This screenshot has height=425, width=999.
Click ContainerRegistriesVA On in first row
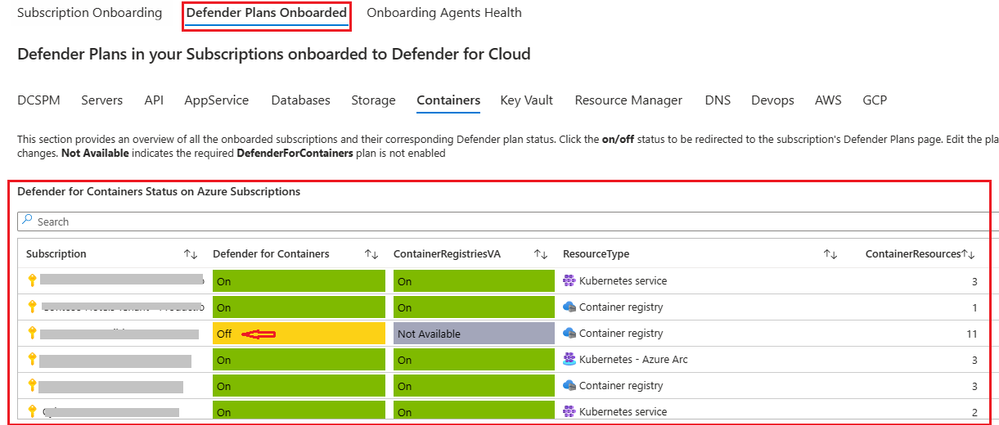474,281
